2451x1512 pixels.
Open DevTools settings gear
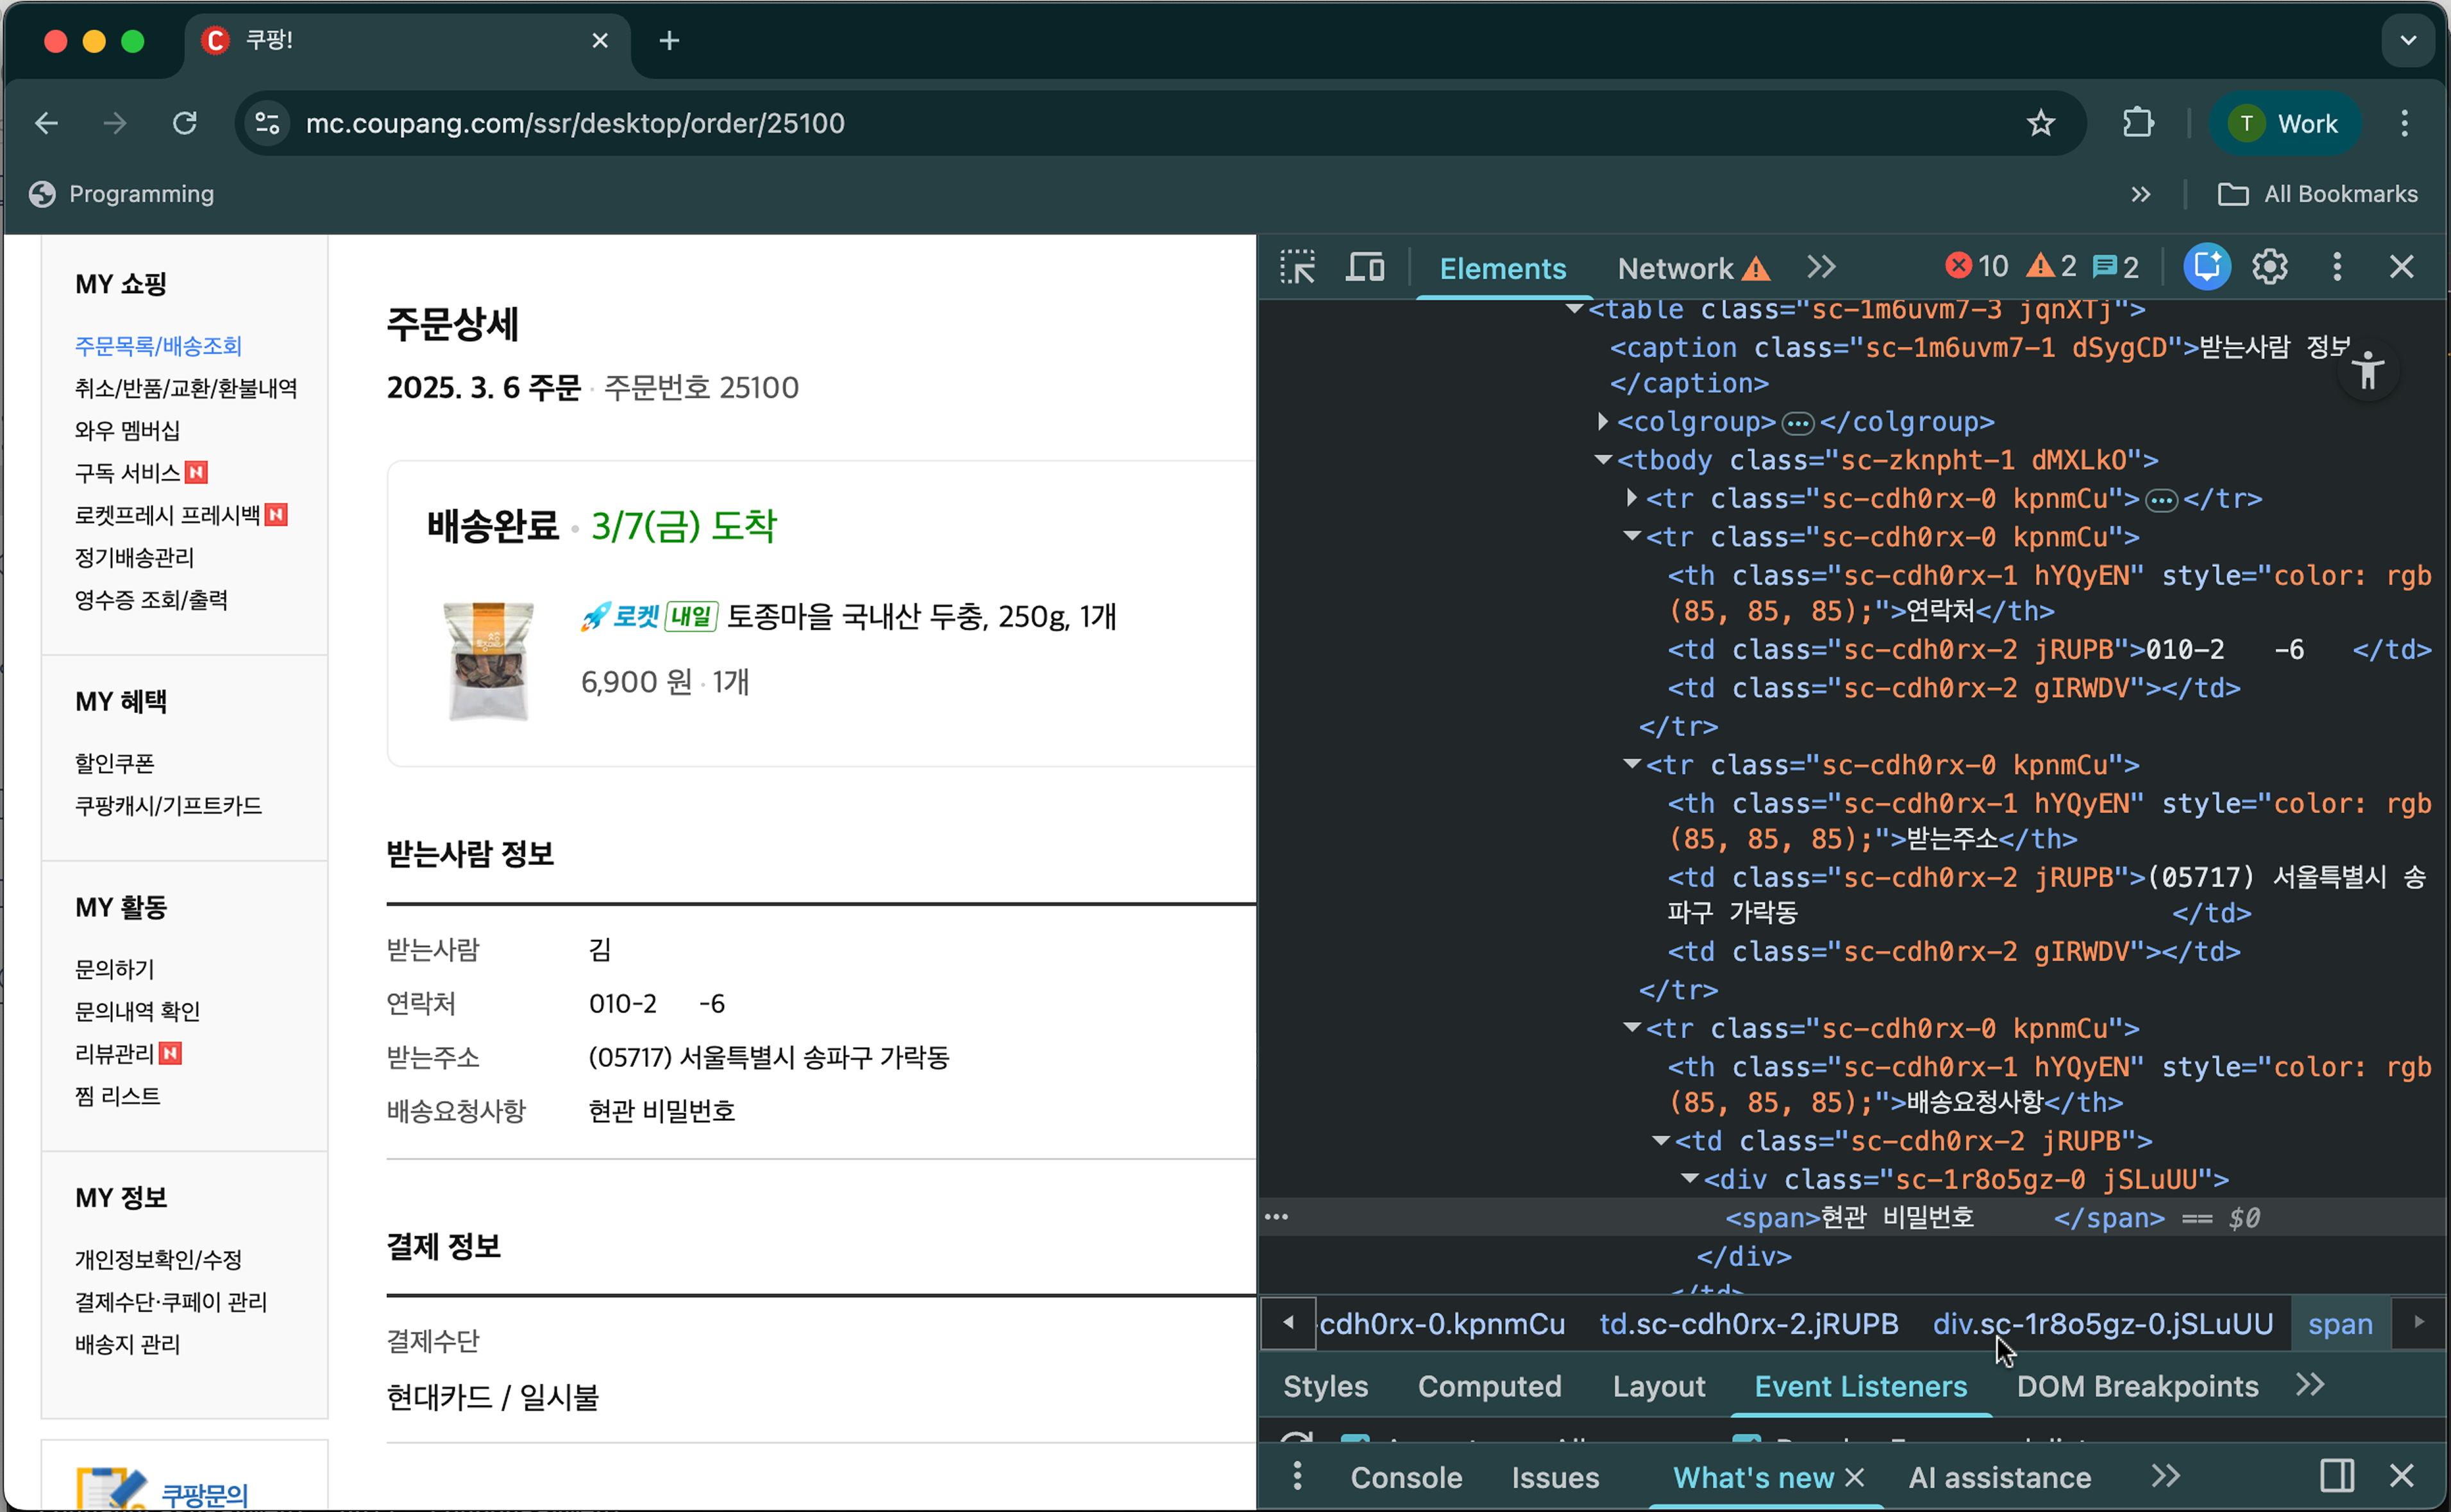tap(2270, 267)
